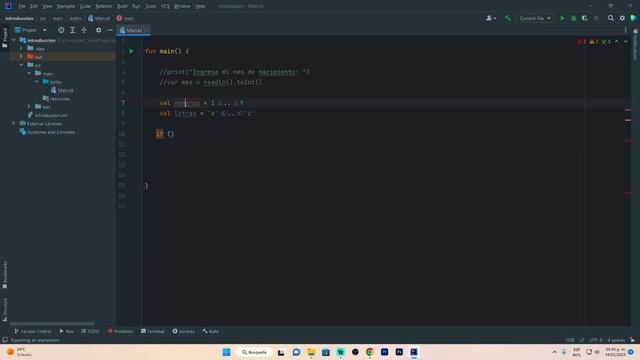Screen dimensions: 640x360
Task: Collapse the main folder in project tree
Action: (29, 73)
